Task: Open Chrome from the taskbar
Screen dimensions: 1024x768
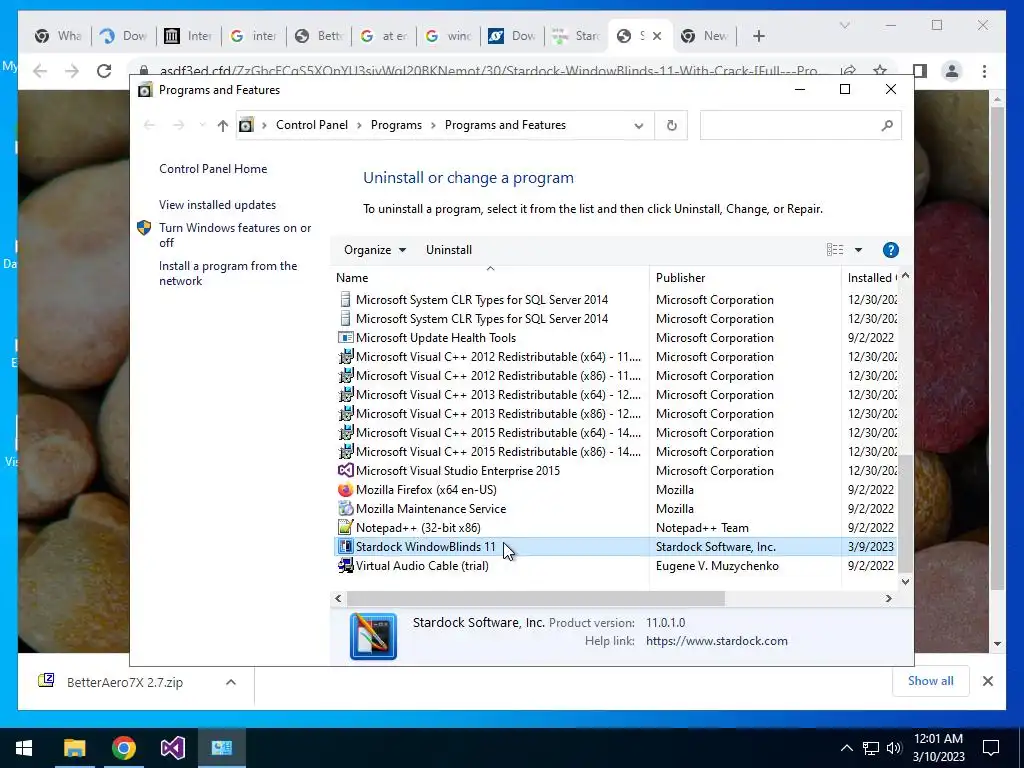Action: pyautogui.click(x=123, y=748)
